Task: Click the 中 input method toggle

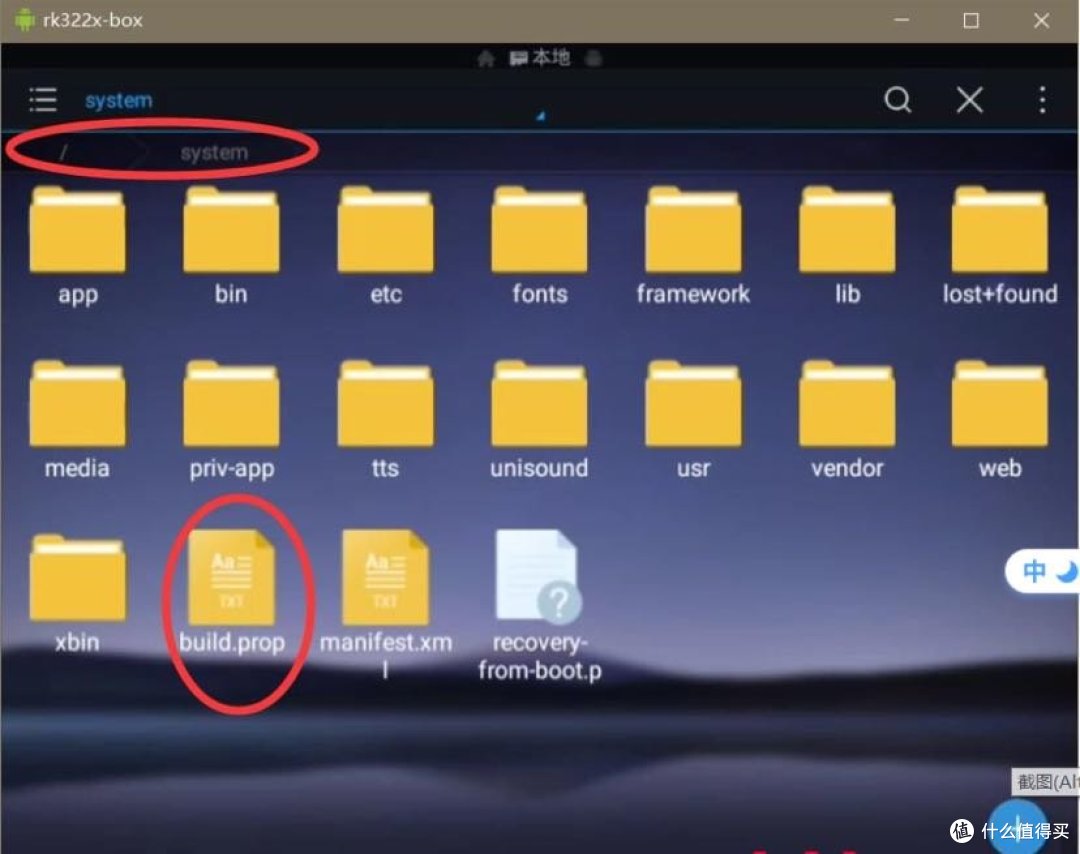Action: point(1034,571)
